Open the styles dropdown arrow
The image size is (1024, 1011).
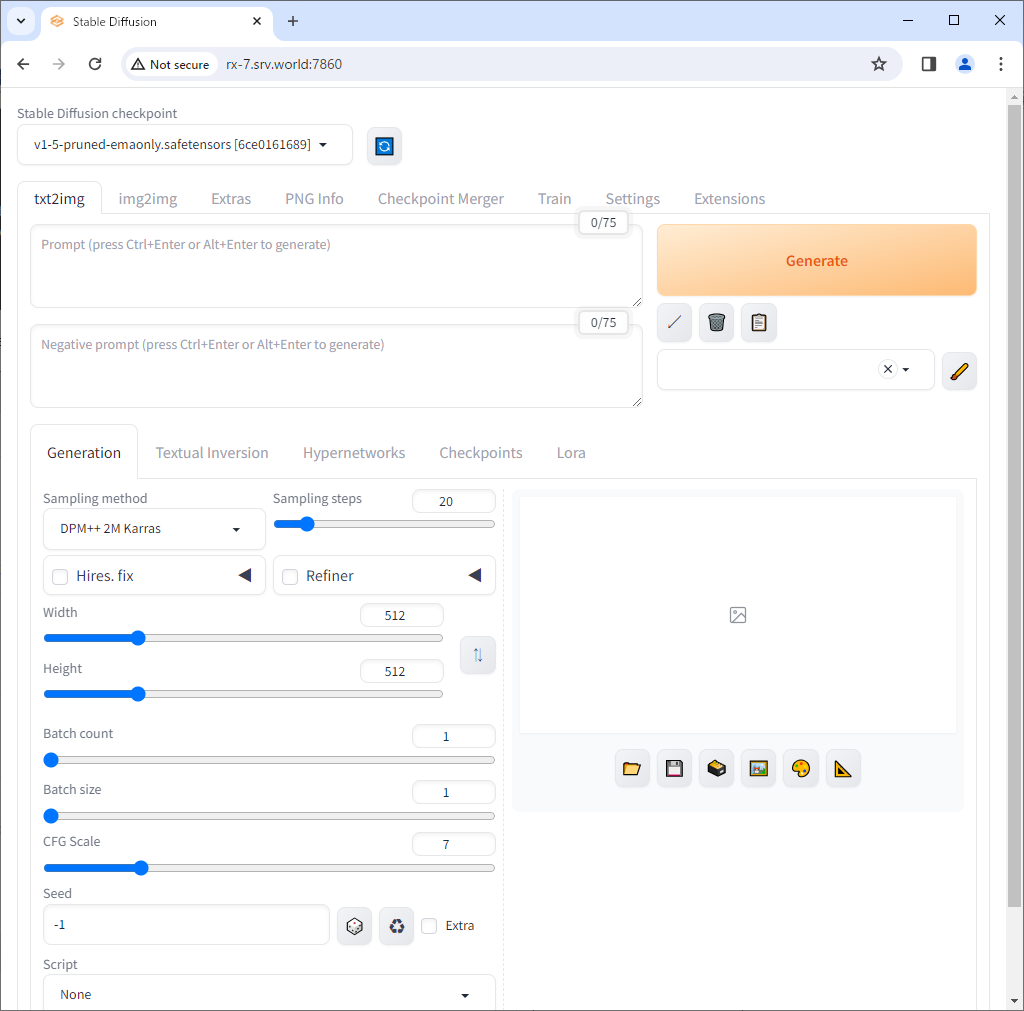pos(905,370)
